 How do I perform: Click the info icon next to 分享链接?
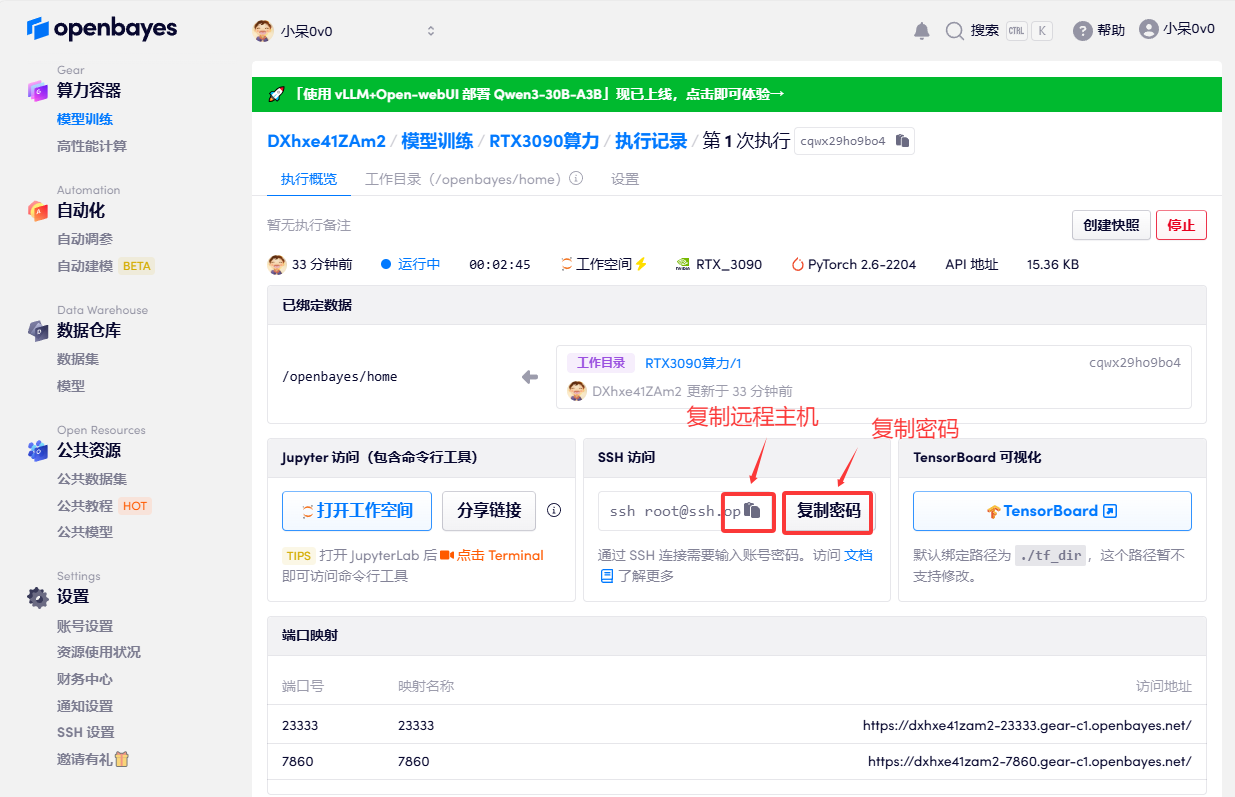554,510
